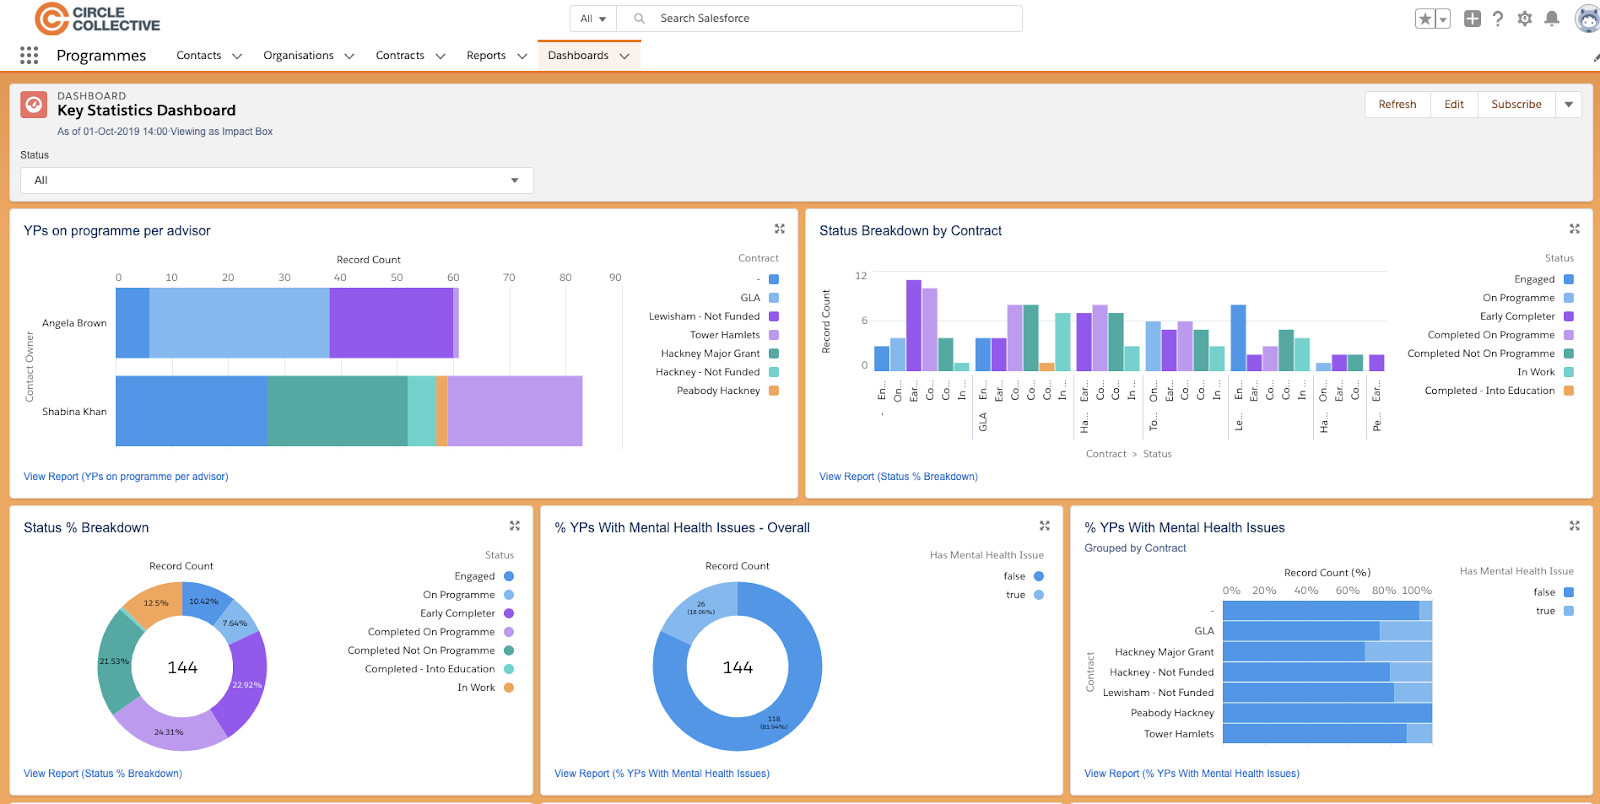
Task: Click the Circle Collective logo
Action: tap(97, 18)
